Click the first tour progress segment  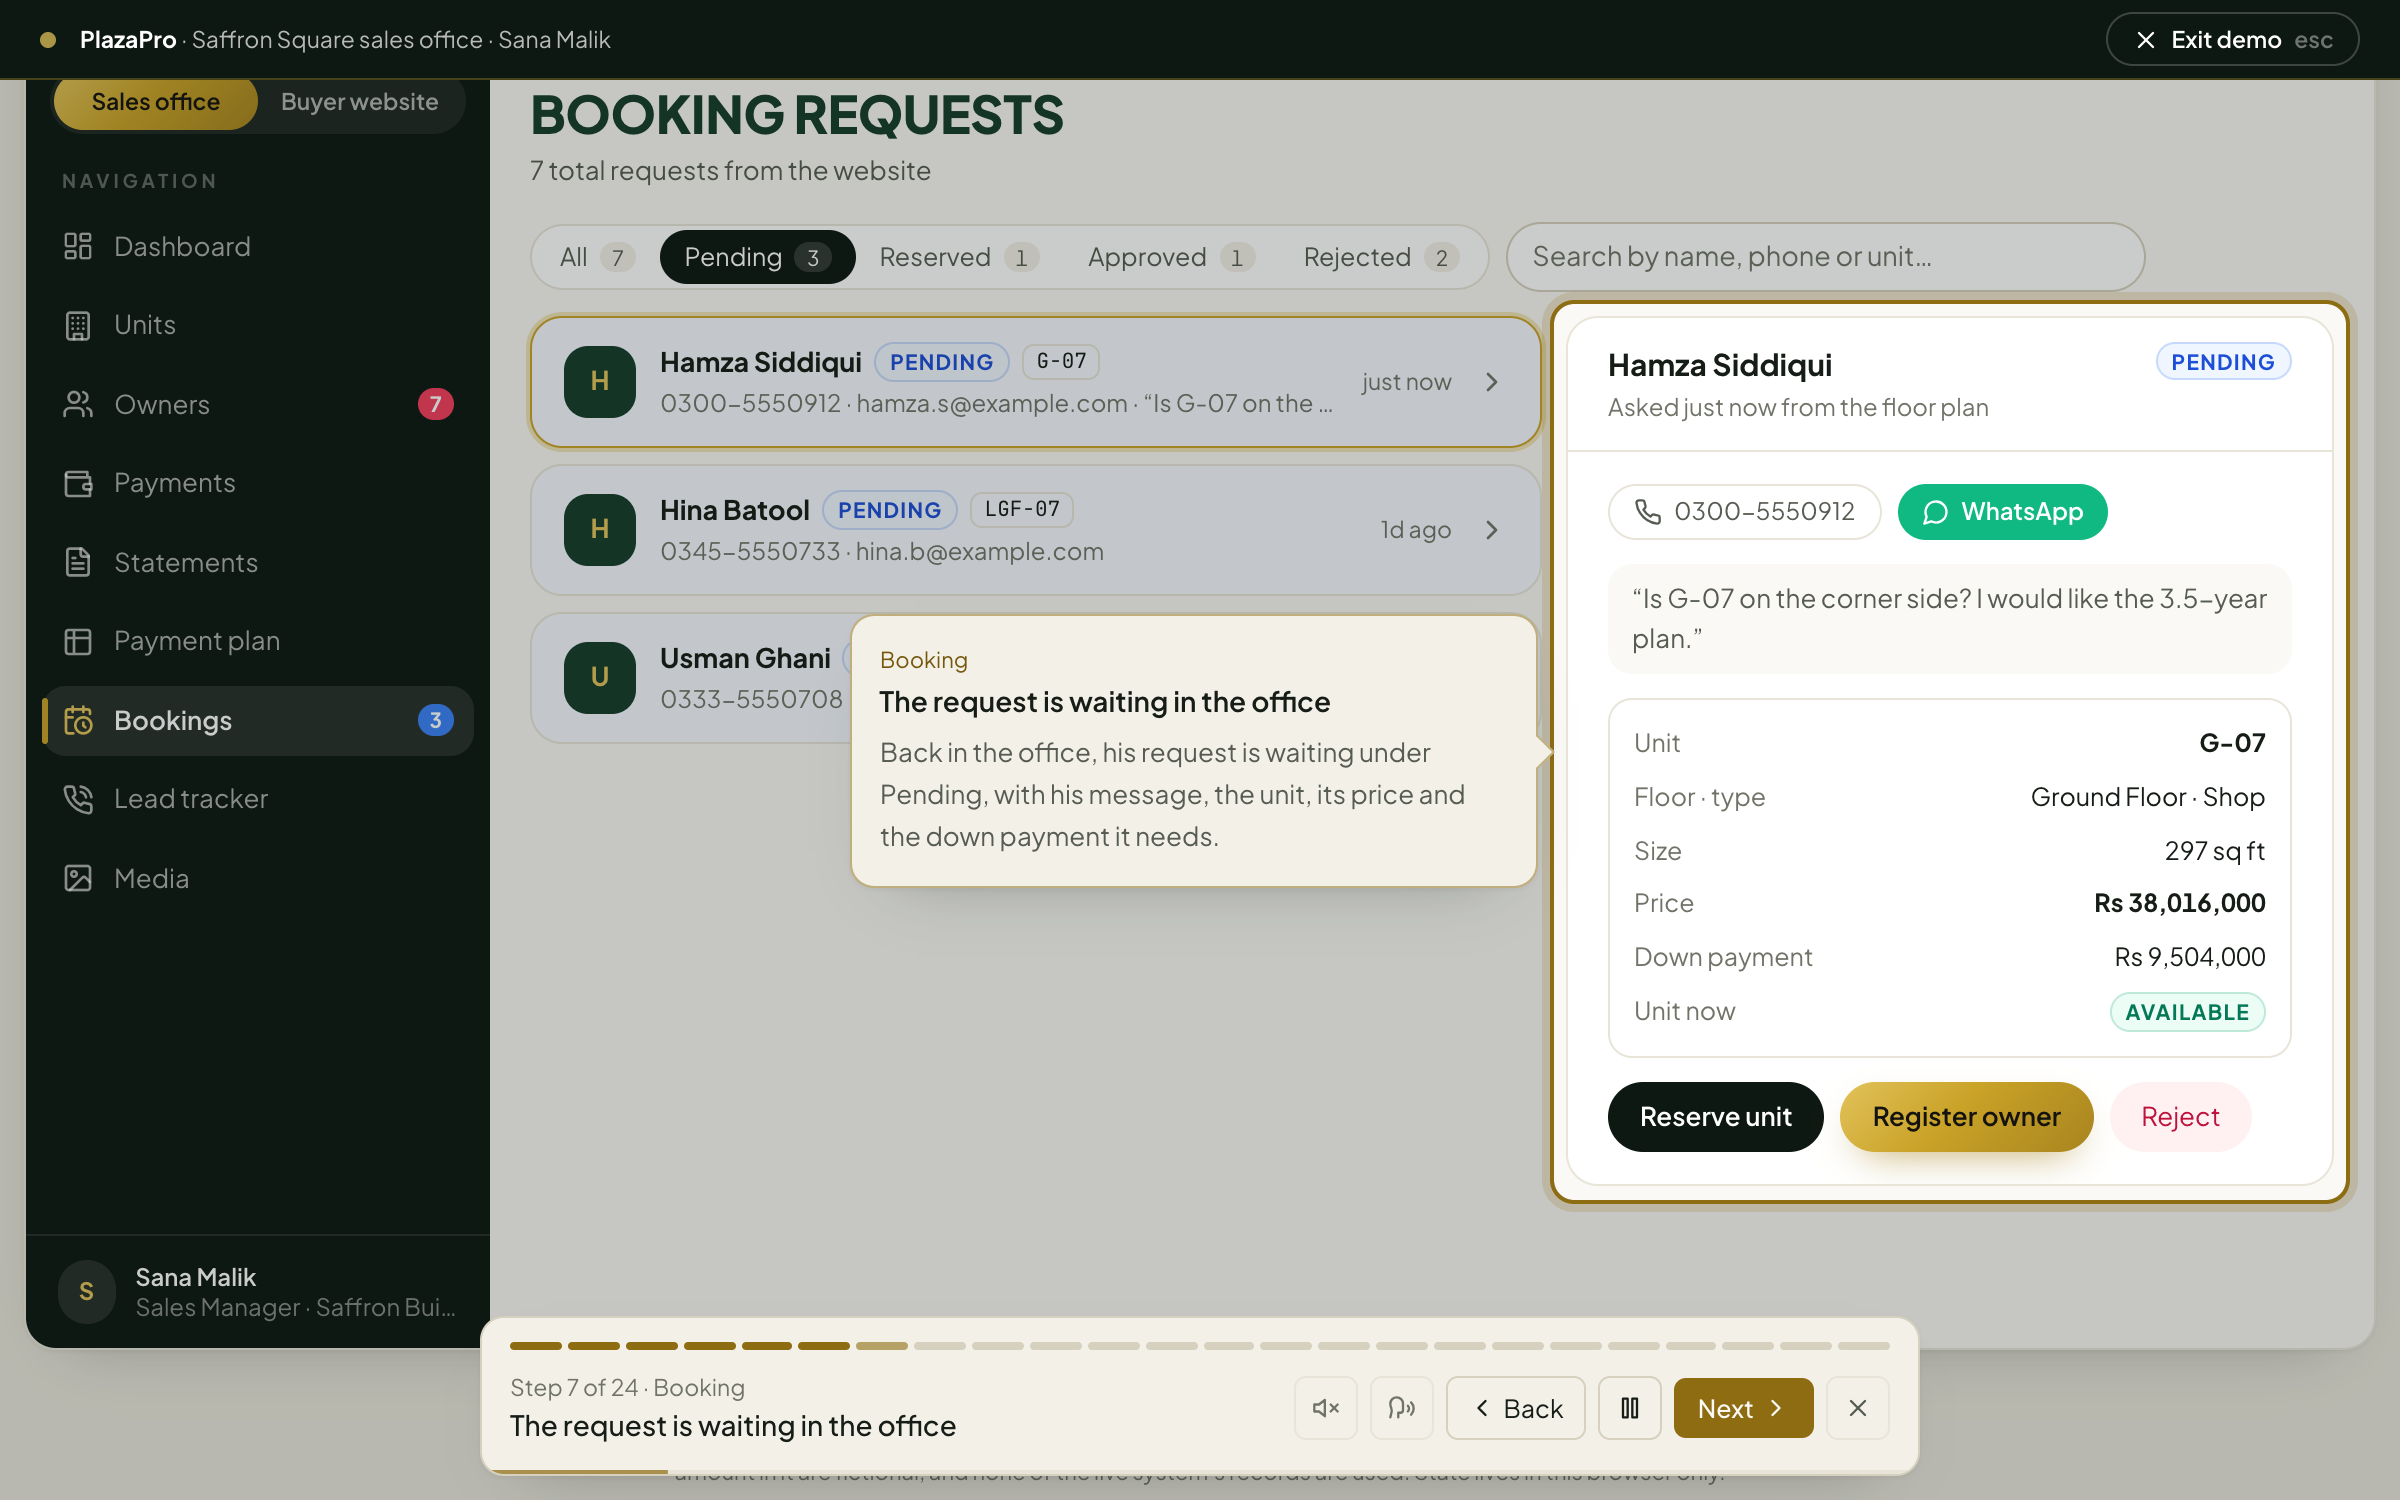click(536, 1346)
